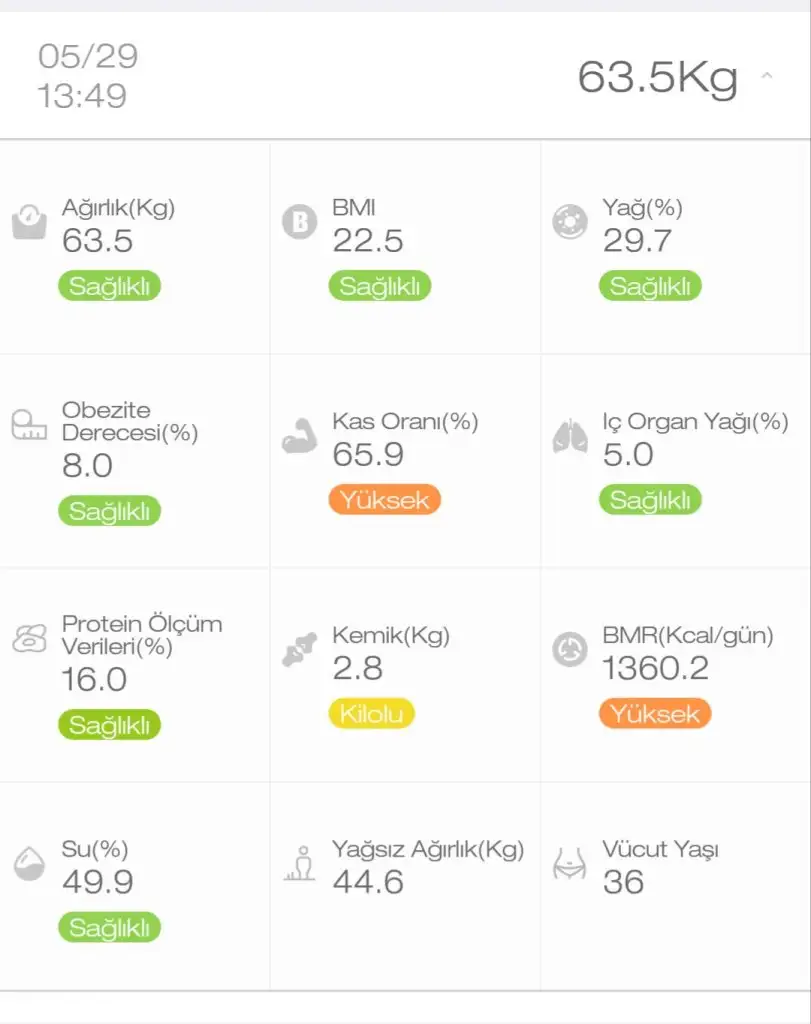
Task: Click the green Sağlıklı badge under BMI
Action: click(380, 286)
